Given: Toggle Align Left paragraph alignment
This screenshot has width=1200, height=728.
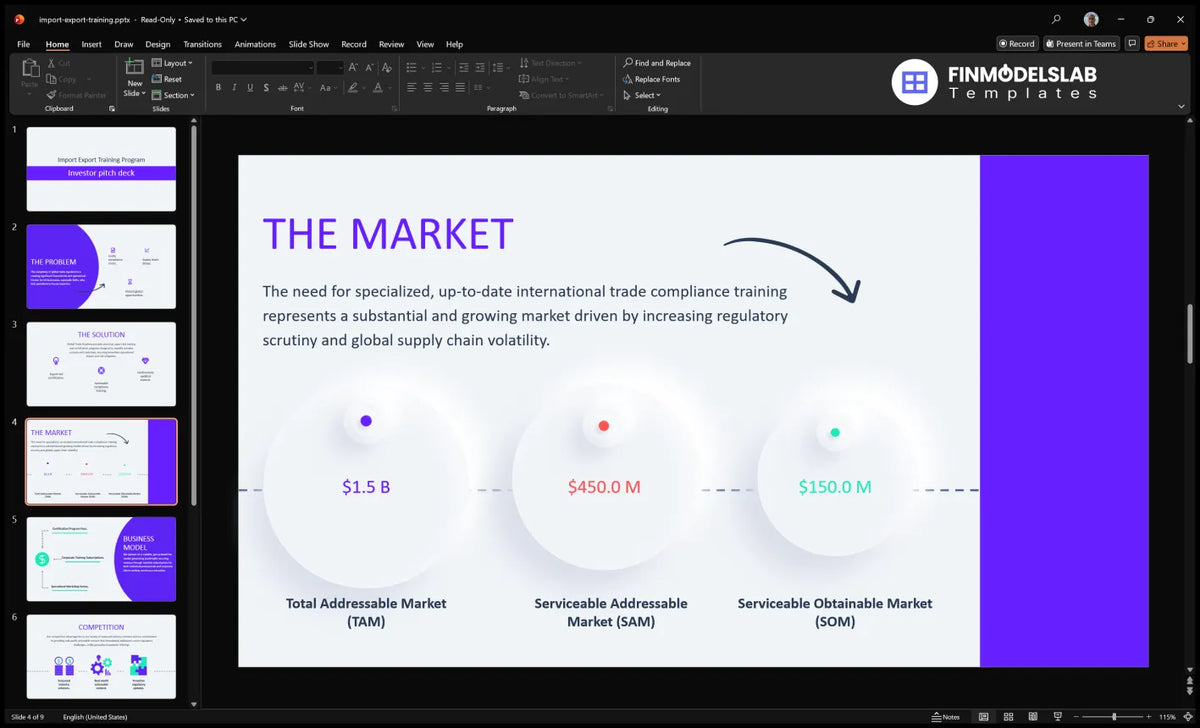Looking at the screenshot, I should point(411,87).
